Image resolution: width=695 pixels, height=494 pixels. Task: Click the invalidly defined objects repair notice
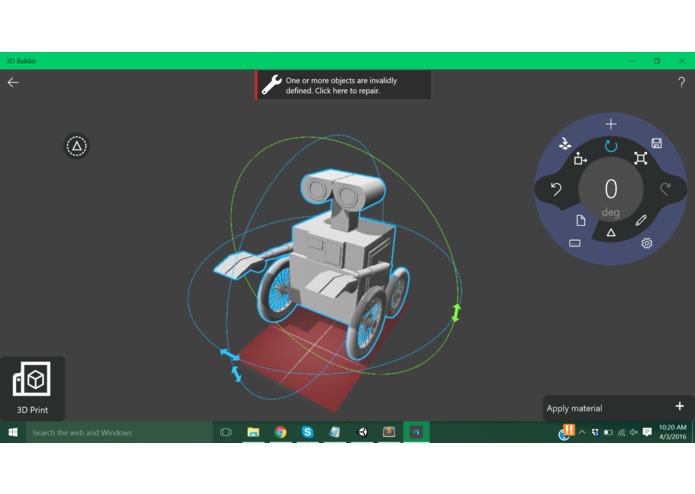tap(343, 85)
